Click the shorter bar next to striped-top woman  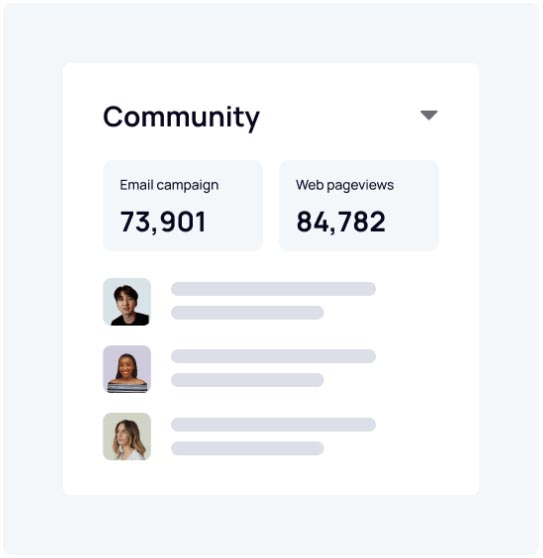[x=247, y=380]
